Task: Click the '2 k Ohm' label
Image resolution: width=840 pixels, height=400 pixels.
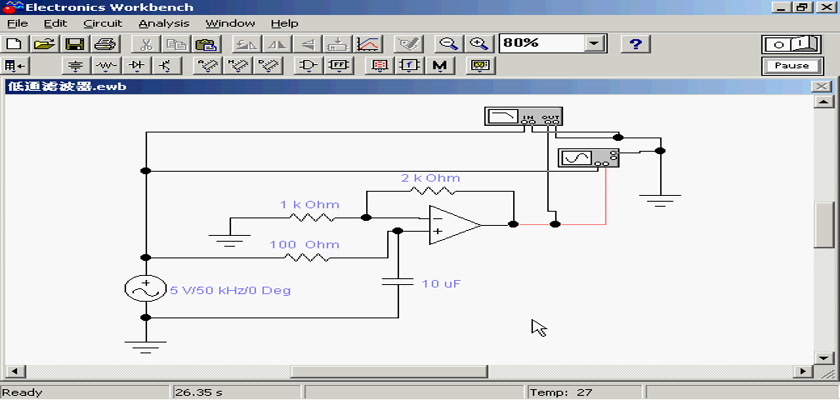Action: point(430,178)
